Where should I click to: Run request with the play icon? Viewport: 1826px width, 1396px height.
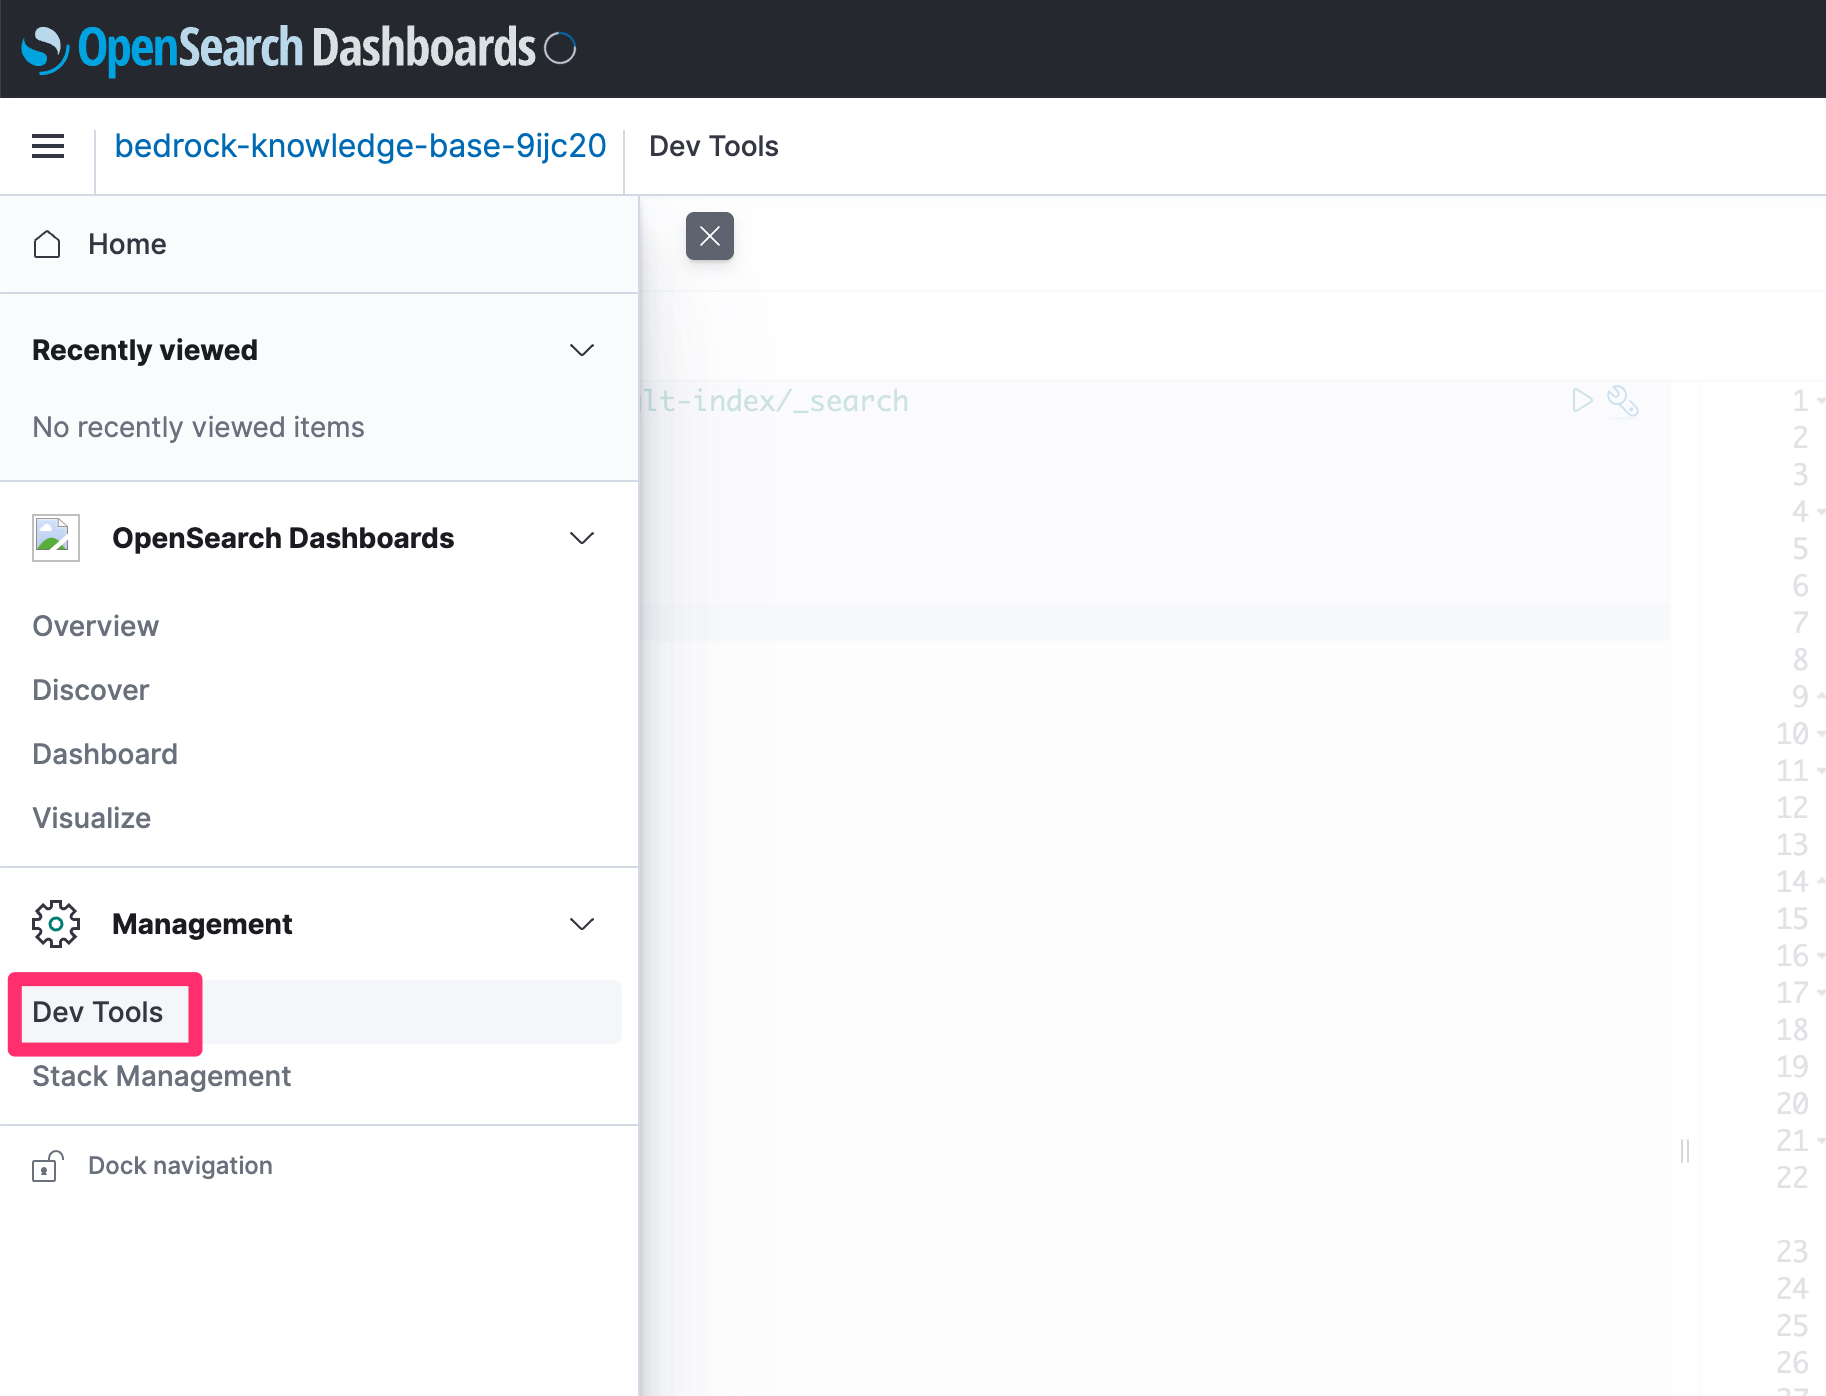pos(1582,401)
